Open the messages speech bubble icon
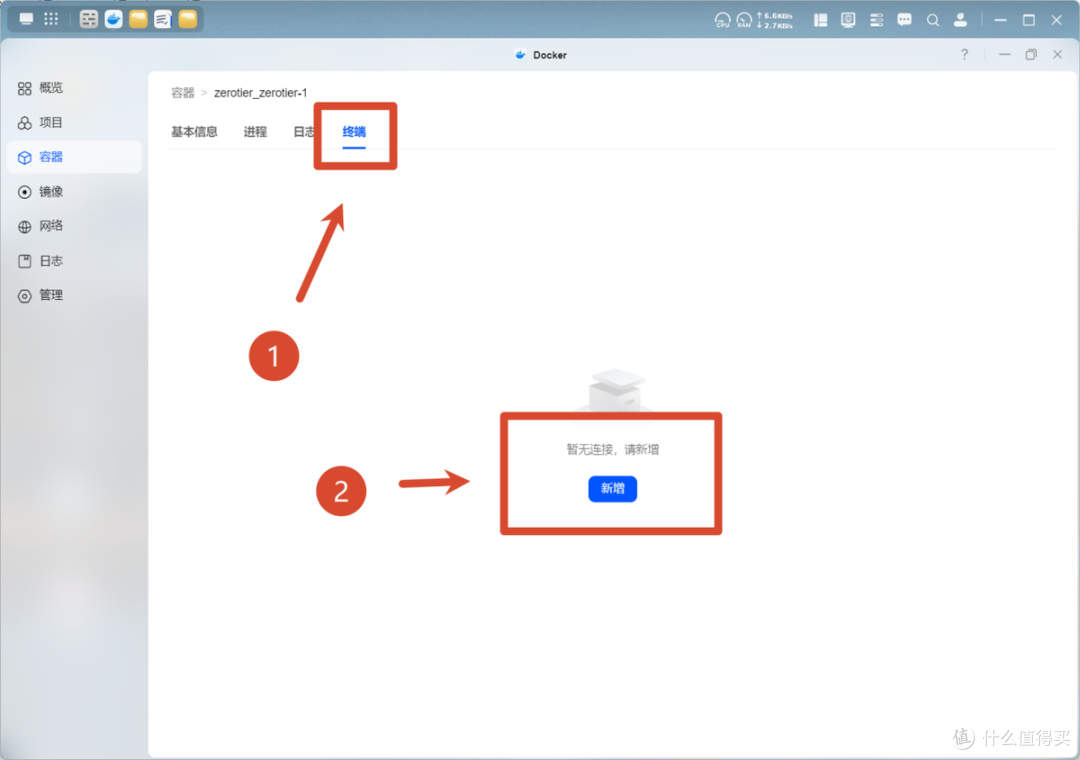This screenshot has width=1080, height=760. coord(904,20)
